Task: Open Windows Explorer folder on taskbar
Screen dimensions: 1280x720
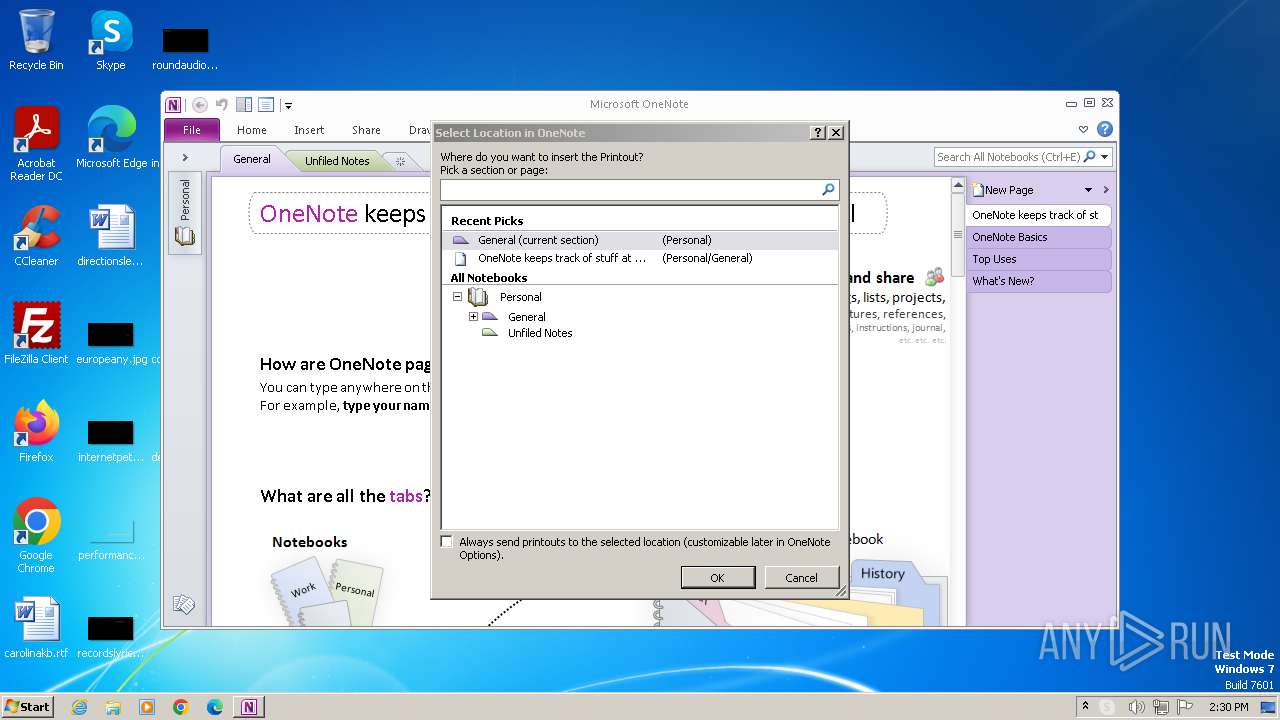Action: tap(113, 707)
